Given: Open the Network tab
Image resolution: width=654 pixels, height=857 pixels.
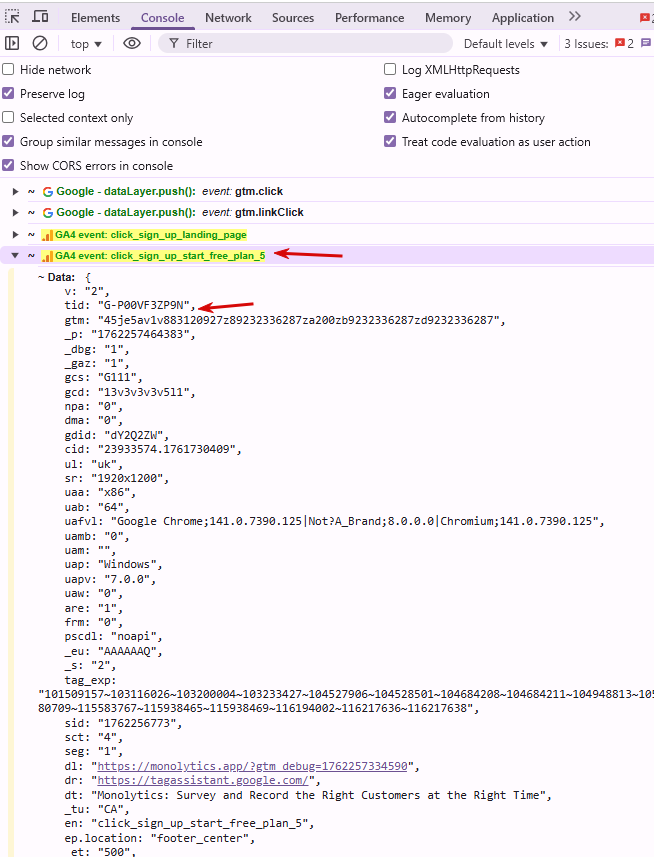Looking at the screenshot, I should tap(228, 17).
